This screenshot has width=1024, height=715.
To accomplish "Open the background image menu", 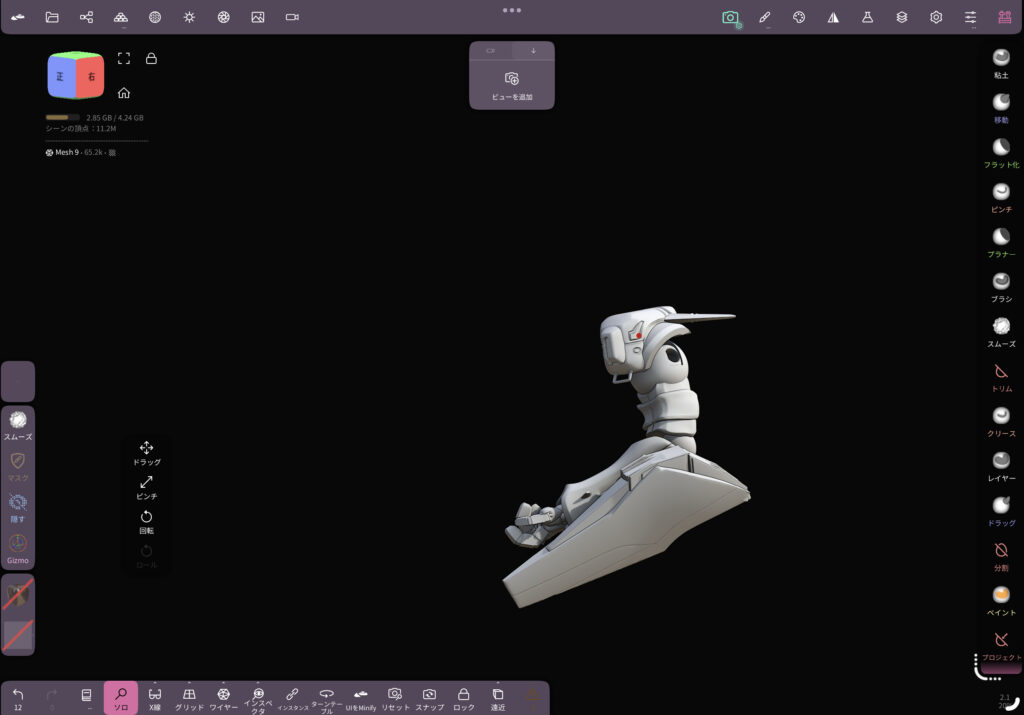I will (x=258, y=17).
